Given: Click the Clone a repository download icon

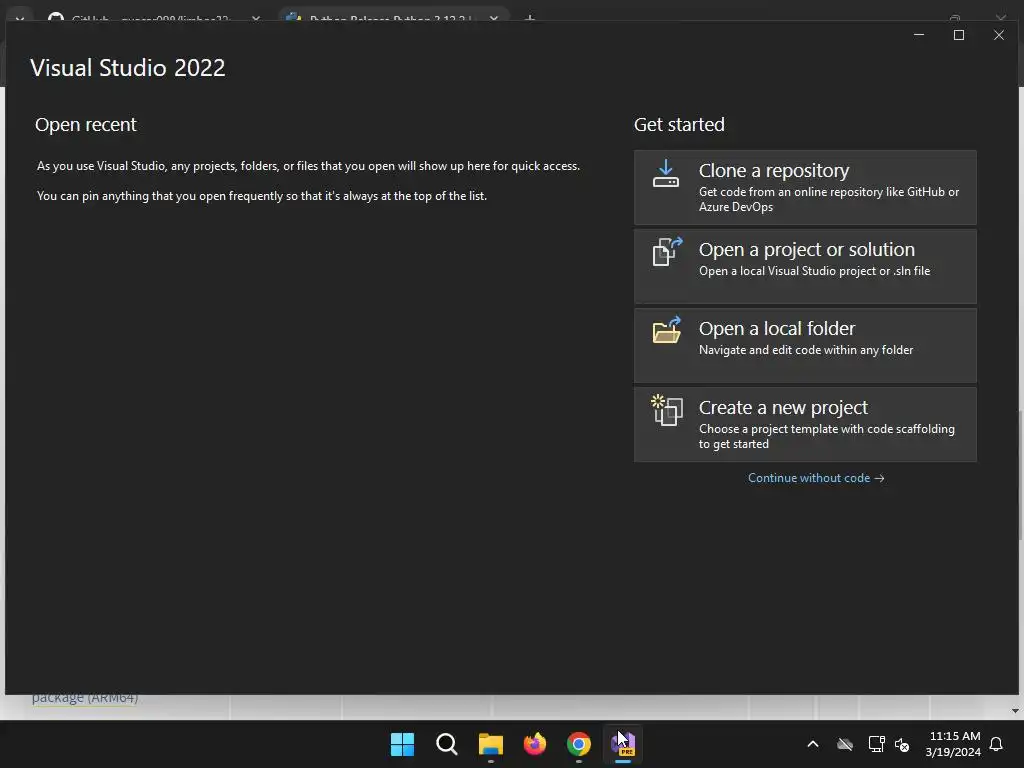Looking at the screenshot, I should pyautogui.click(x=665, y=174).
